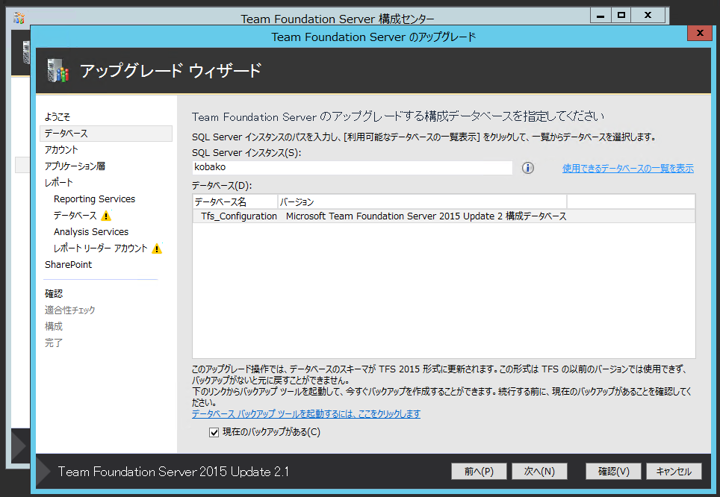The width and height of the screenshot is (720, 497).
Task: Select the top-level データベース step in sidebar
Action: click(107, 133)
